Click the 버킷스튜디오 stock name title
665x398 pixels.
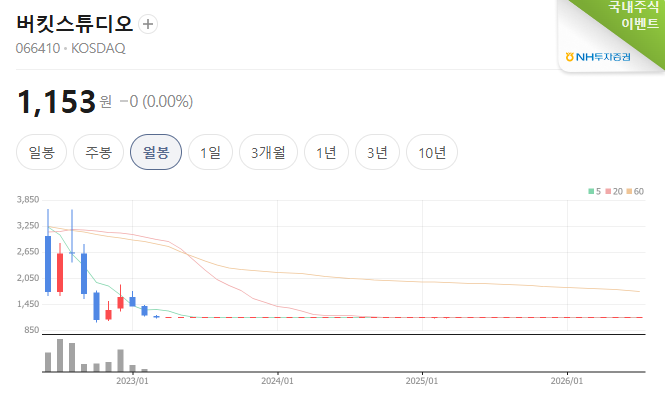[75, 24]
